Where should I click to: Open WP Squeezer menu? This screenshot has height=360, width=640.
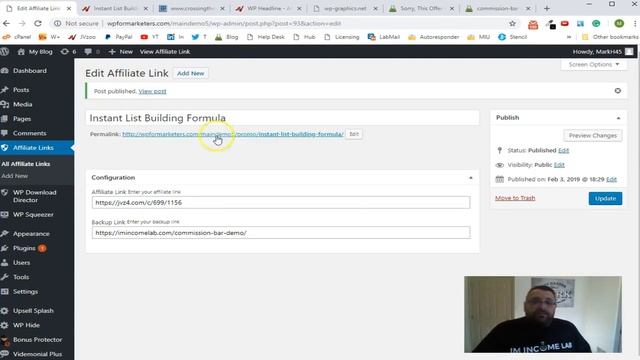tap(33, 214)
